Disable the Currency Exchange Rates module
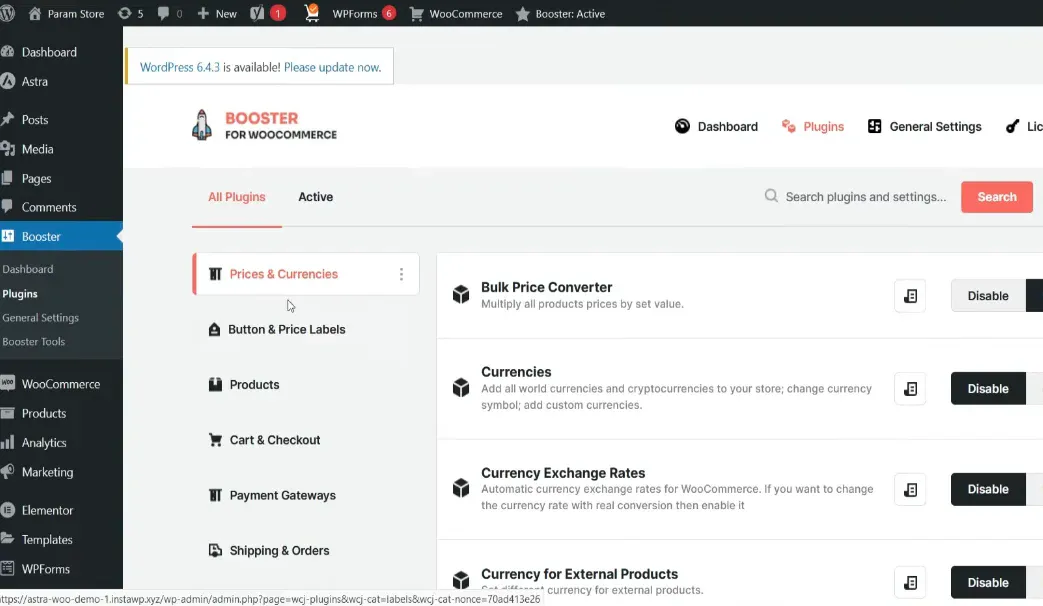Viewport: 1043px width, 606px height. click(x=987, y=489)
